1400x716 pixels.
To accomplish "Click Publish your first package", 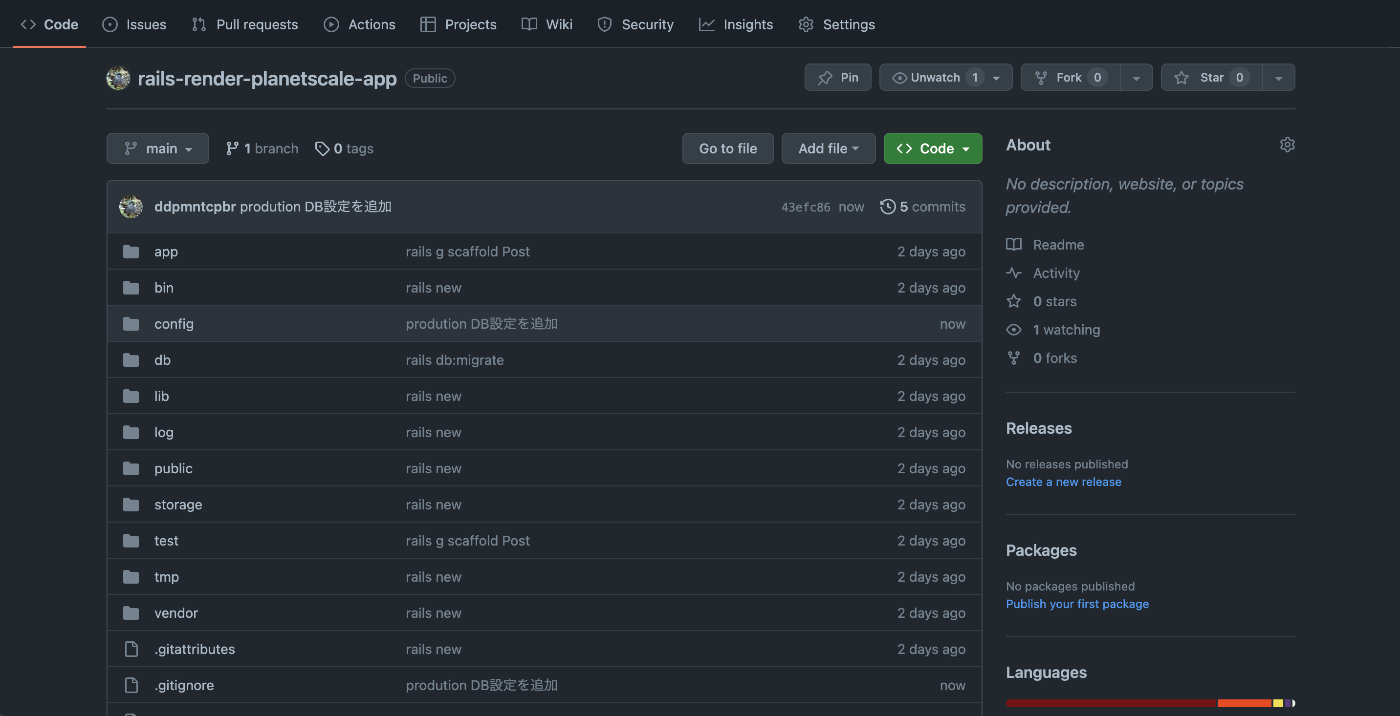I will pos(1077,604).
